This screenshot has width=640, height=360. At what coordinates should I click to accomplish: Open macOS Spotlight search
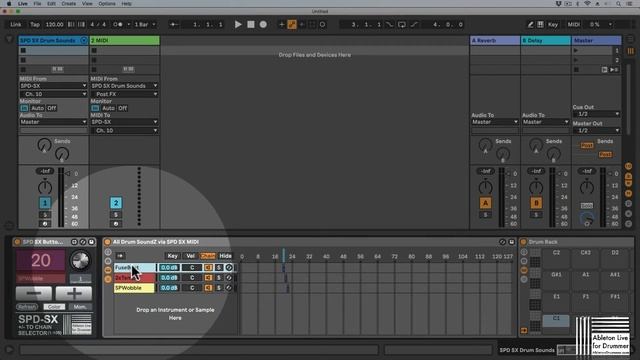coord(618,4)
